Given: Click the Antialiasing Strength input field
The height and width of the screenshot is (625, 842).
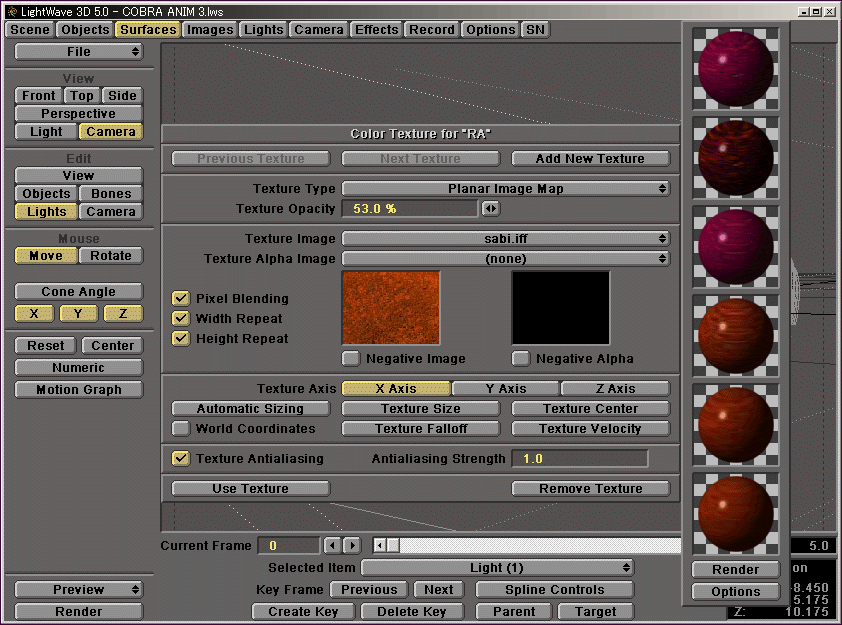Looking at the screenshot, I should 579,459.
